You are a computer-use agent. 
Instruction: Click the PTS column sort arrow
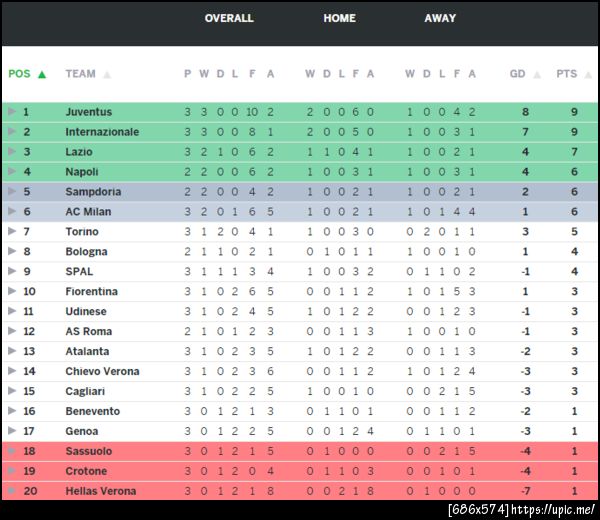coord(586,74)
